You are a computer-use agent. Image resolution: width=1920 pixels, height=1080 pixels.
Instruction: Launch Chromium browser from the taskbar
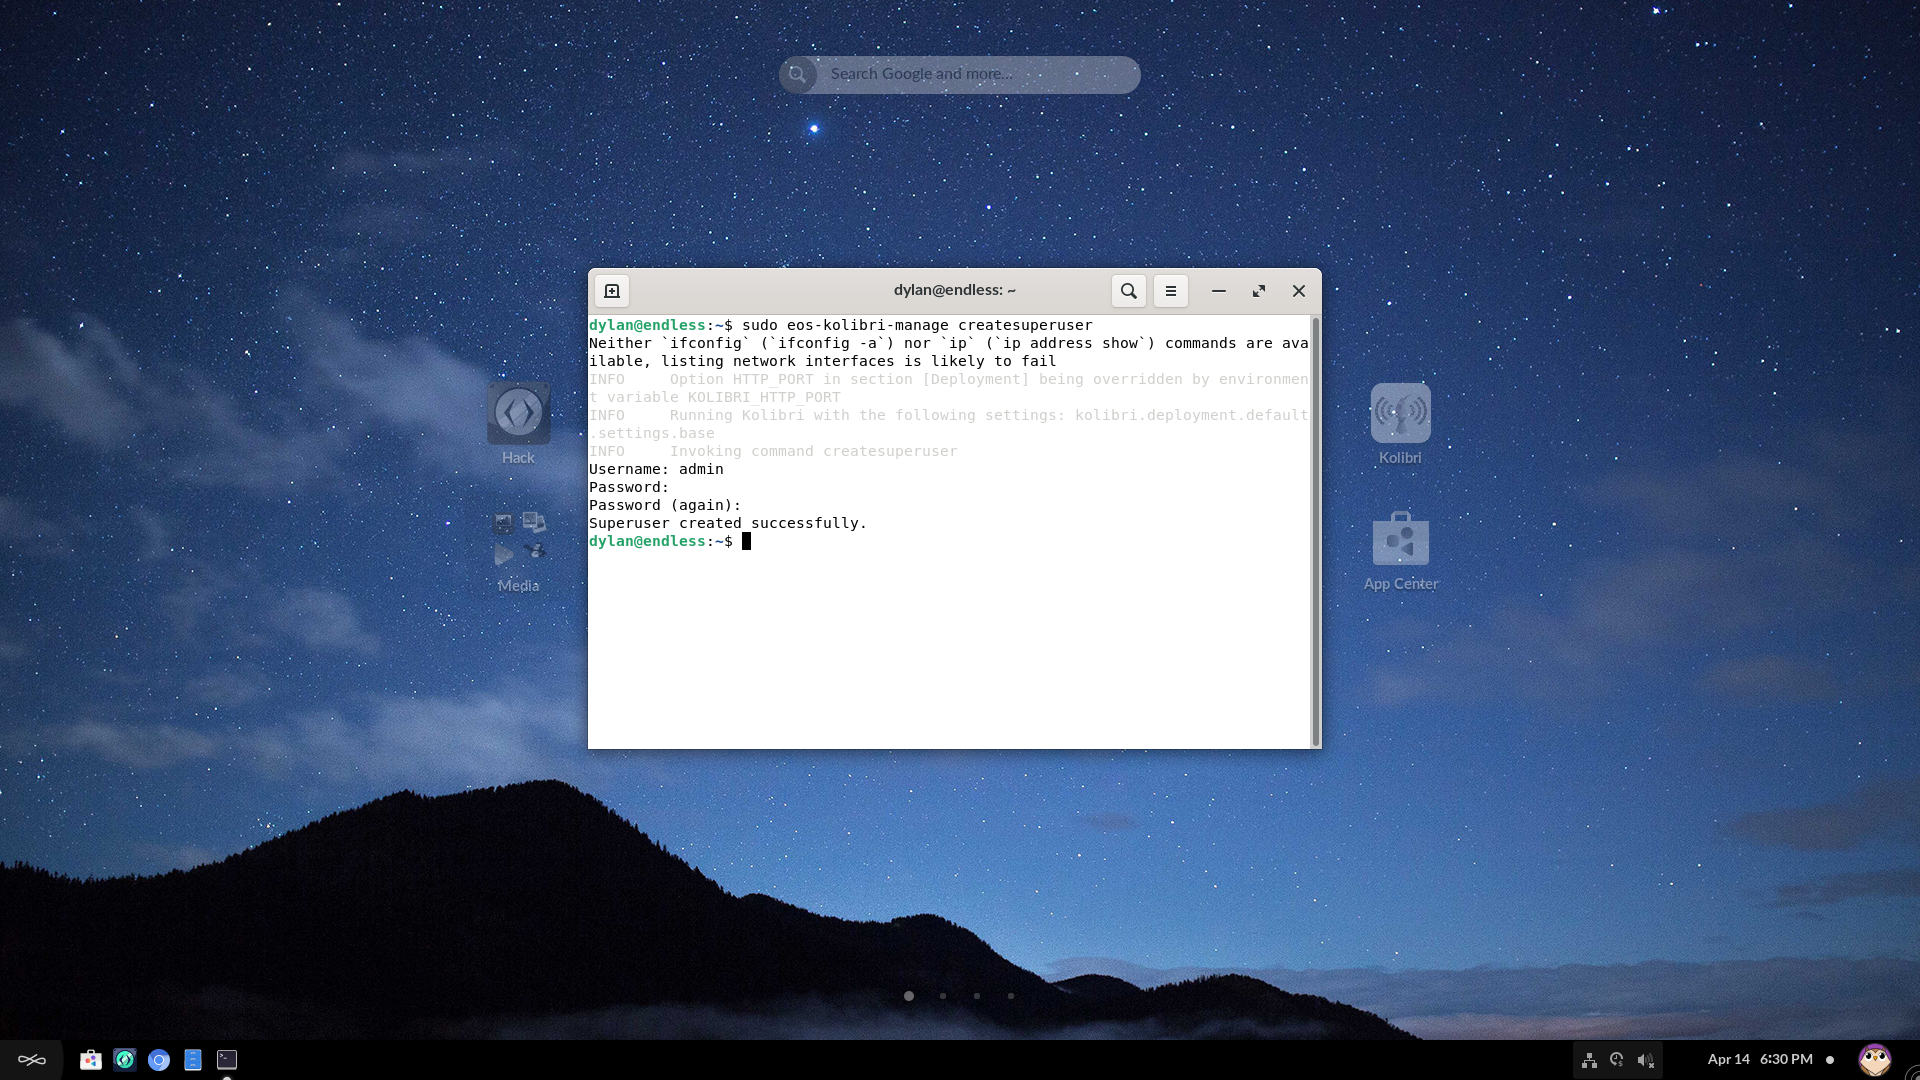158,1060
